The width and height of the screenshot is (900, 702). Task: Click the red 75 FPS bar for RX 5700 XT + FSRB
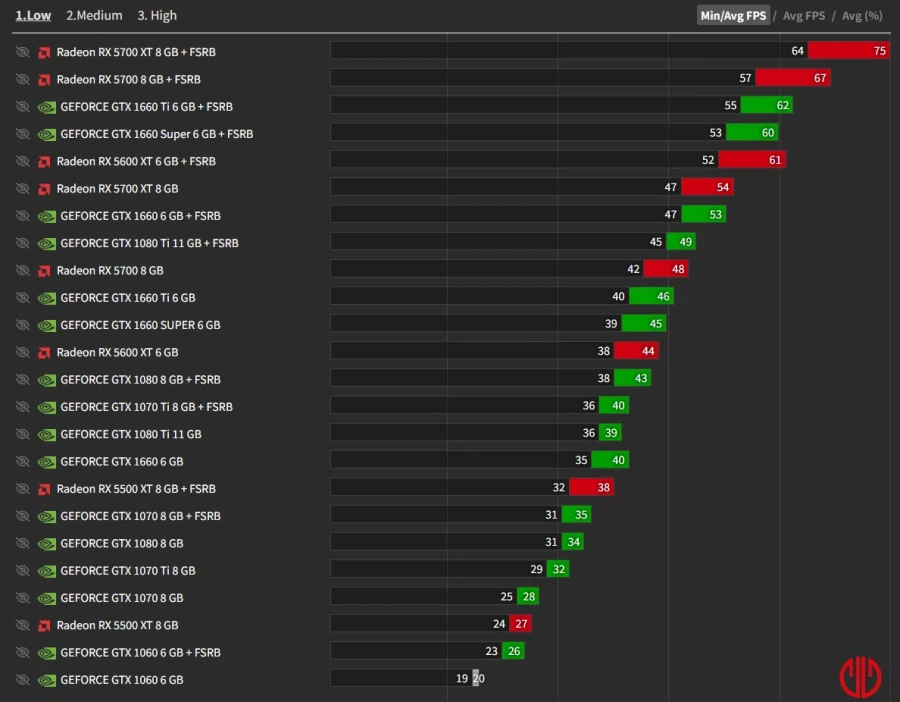tap(848, 51)
